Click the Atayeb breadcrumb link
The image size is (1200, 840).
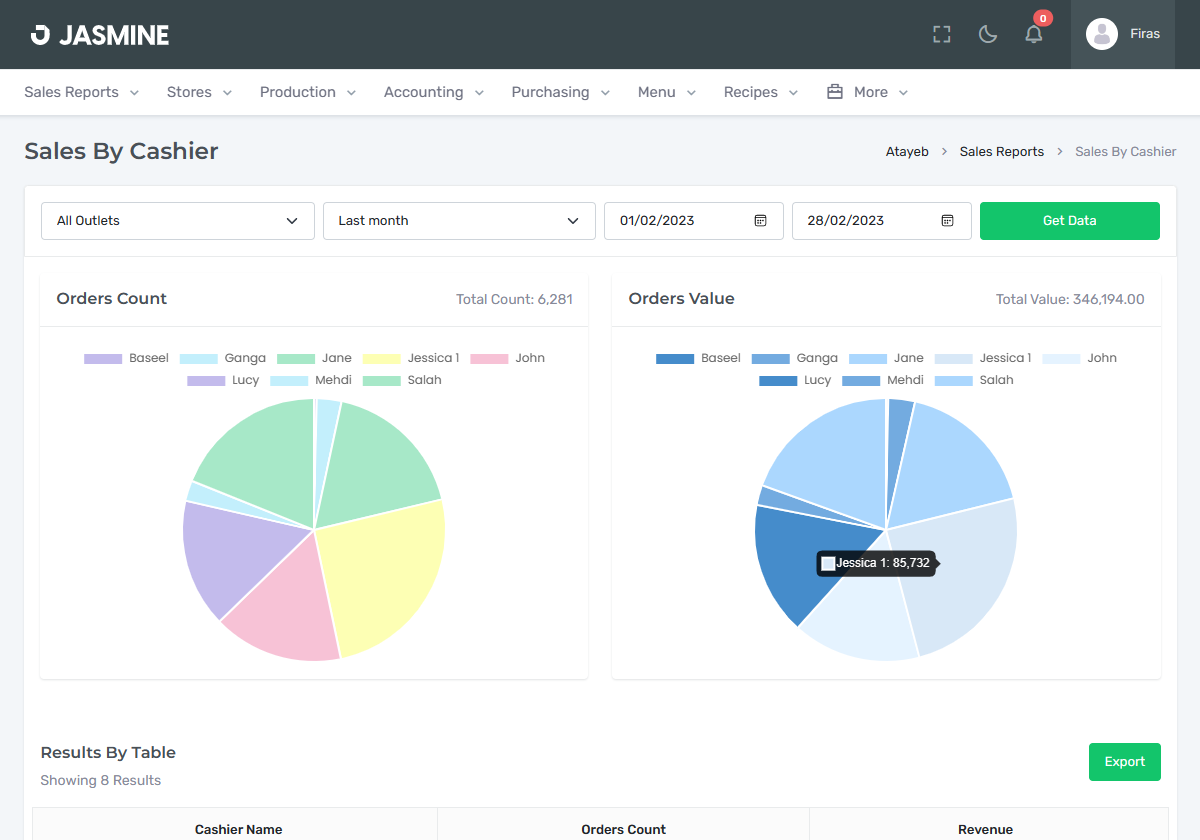point(907,152)
